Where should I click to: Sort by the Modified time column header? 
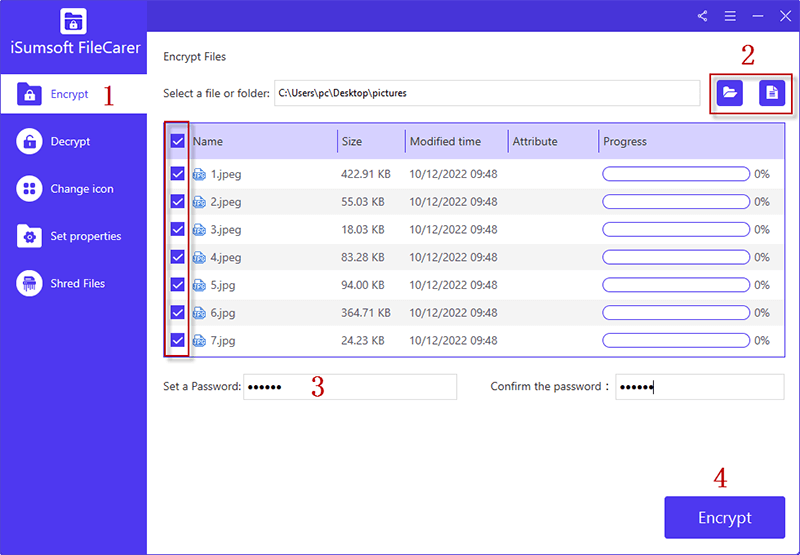point(445,141)
